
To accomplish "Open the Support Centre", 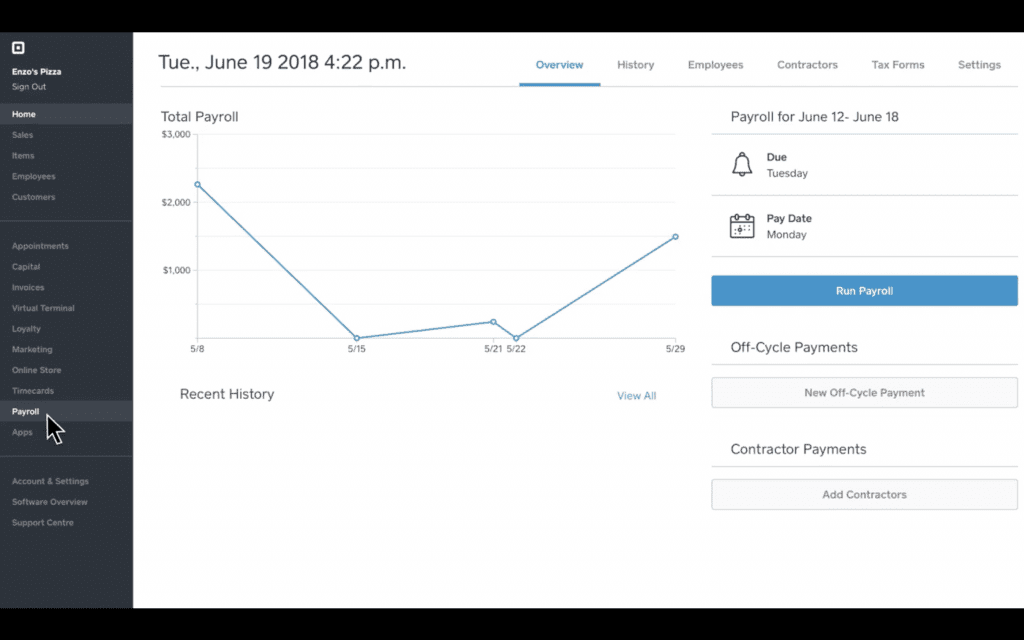I will 42,522.
